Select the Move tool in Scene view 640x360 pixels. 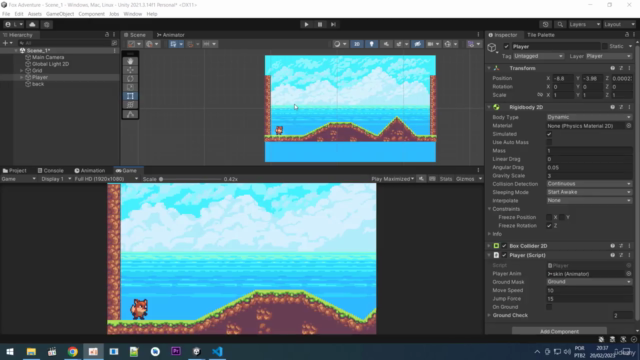coord(130,70)
